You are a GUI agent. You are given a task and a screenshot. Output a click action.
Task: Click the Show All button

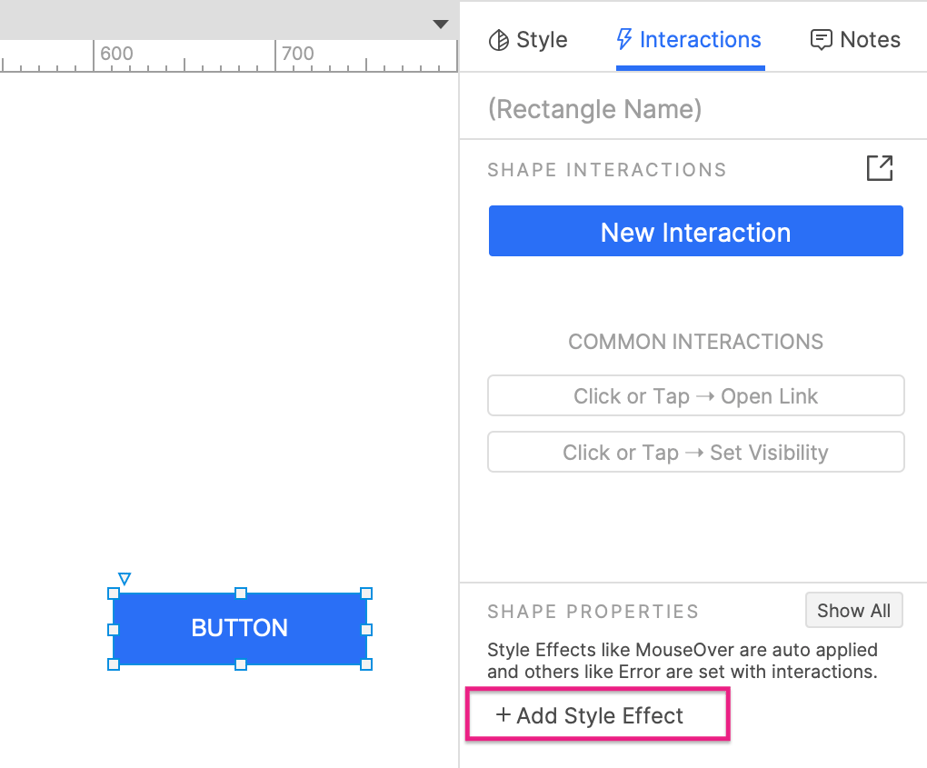[853, 610]
